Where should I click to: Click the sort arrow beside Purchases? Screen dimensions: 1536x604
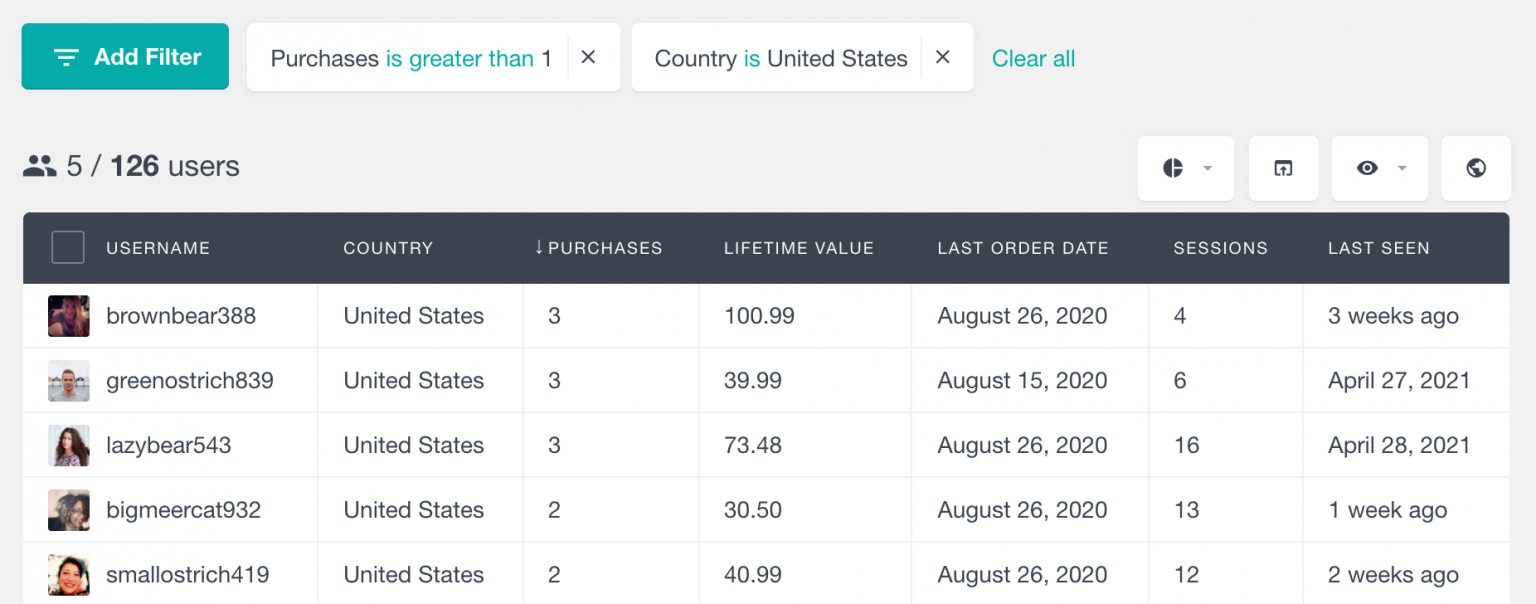click(538, 248)
